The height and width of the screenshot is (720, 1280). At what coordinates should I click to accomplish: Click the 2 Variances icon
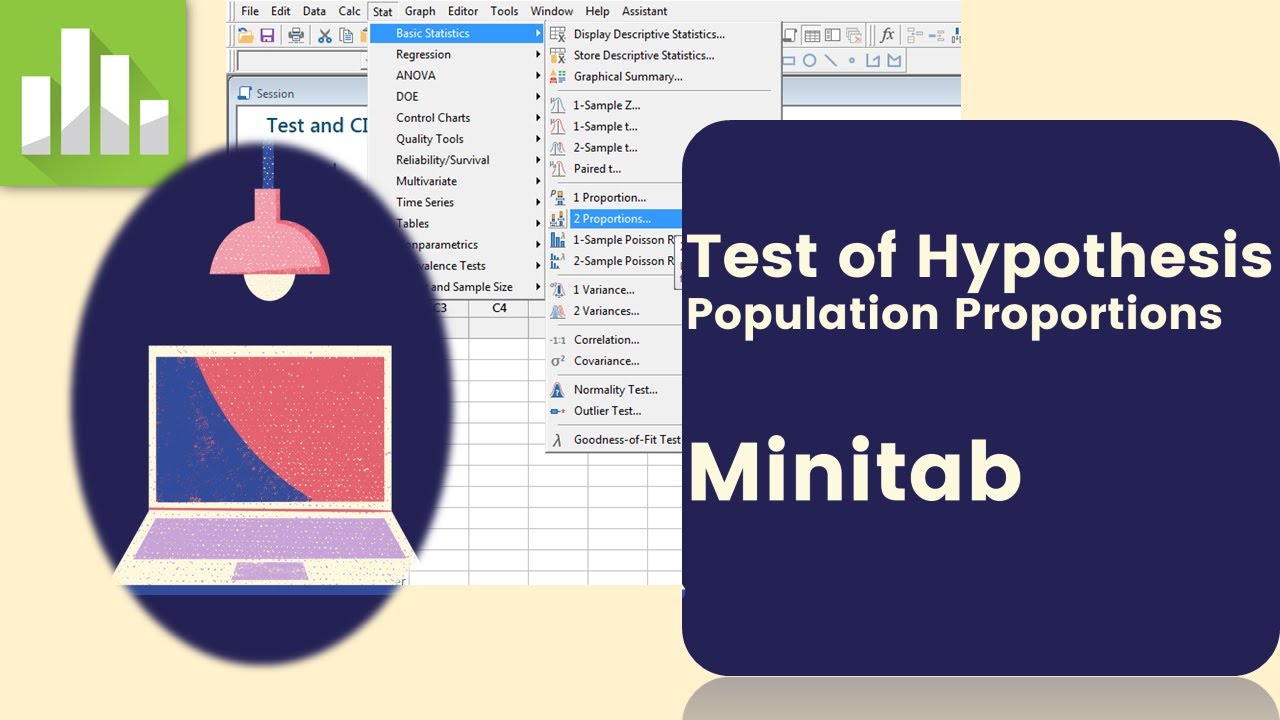click(558, 311)
